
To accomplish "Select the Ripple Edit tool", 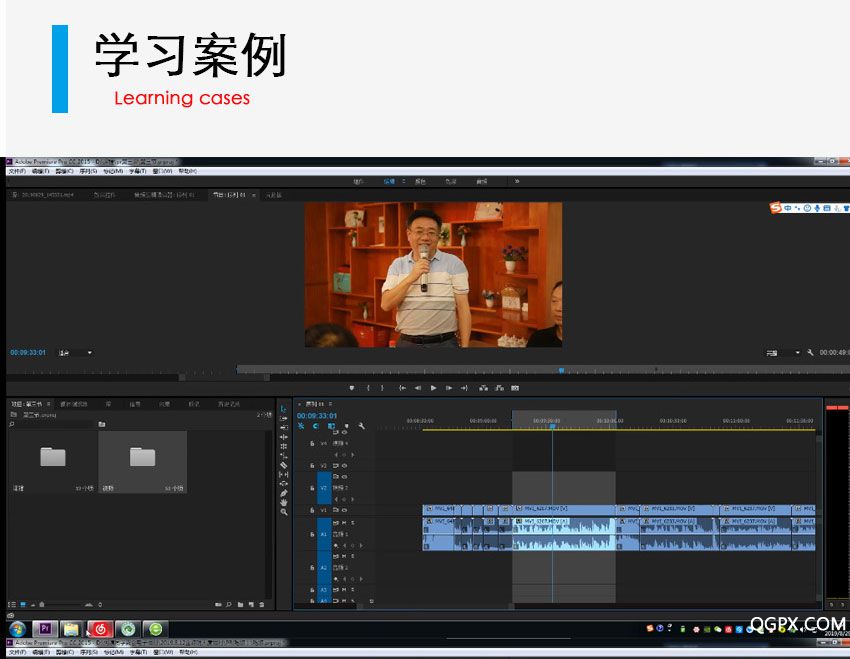I will click(x=284, y=427).
